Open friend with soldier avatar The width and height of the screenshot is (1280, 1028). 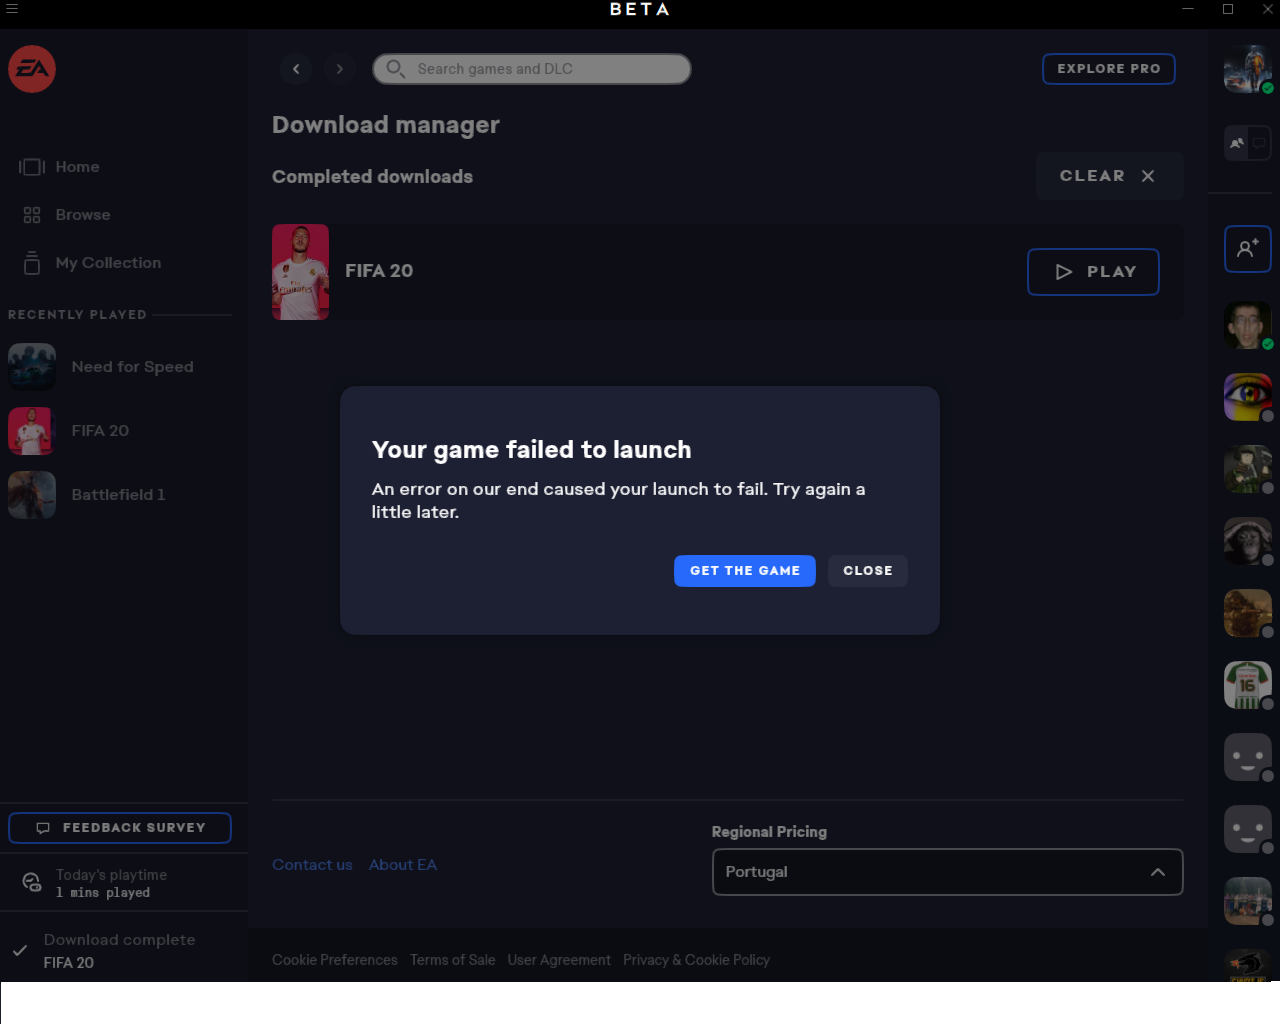(1248, 469)
